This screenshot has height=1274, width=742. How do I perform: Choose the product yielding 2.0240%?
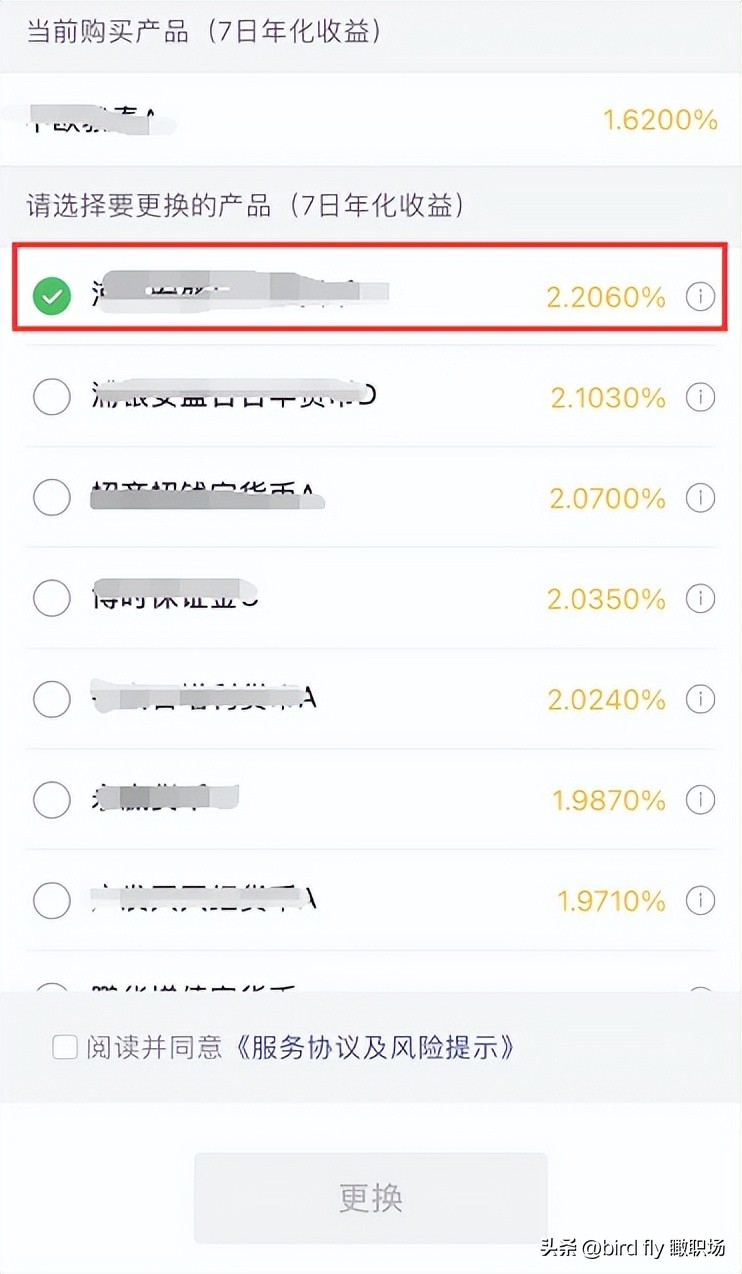tap(52, 699)
